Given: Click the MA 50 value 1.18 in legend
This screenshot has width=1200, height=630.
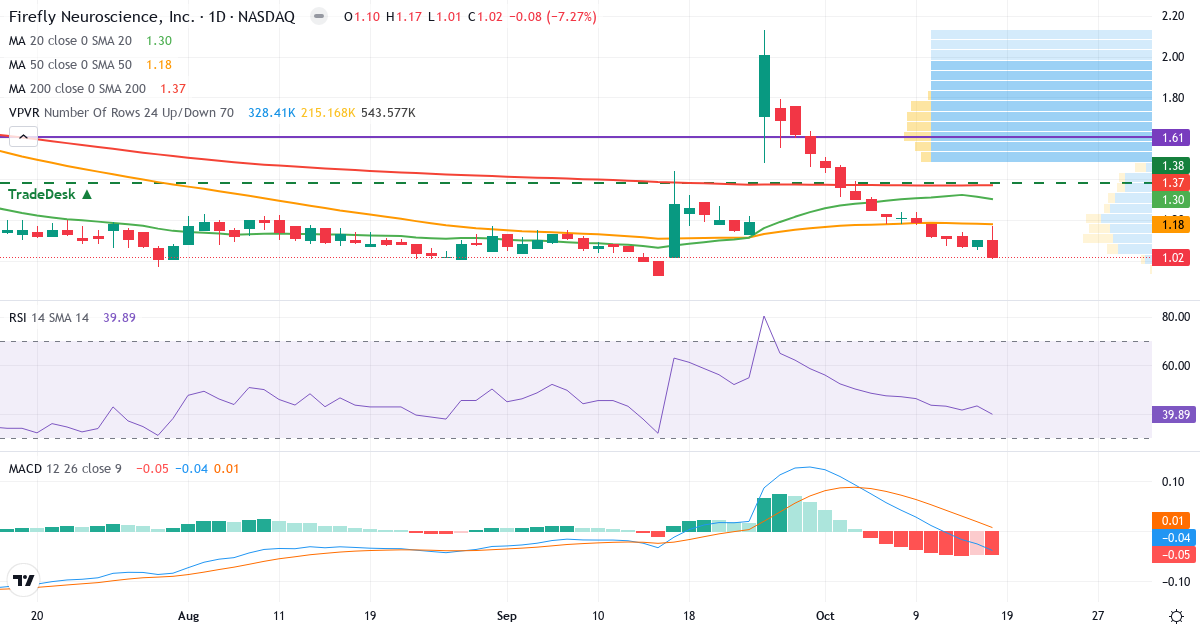Looking at the screenshot, I should click(158, 65).
